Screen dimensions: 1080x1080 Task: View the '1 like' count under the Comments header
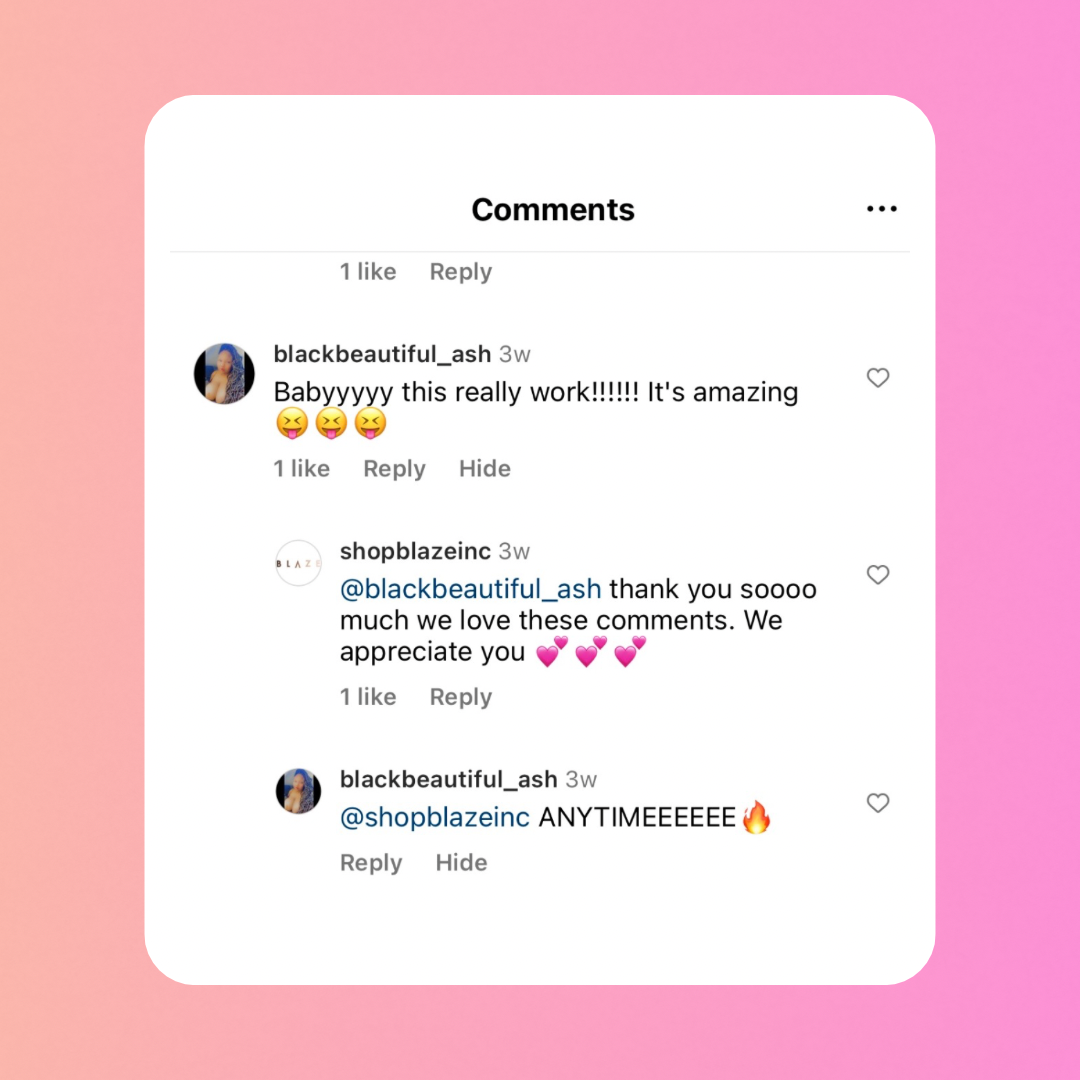tap(368, 272)
